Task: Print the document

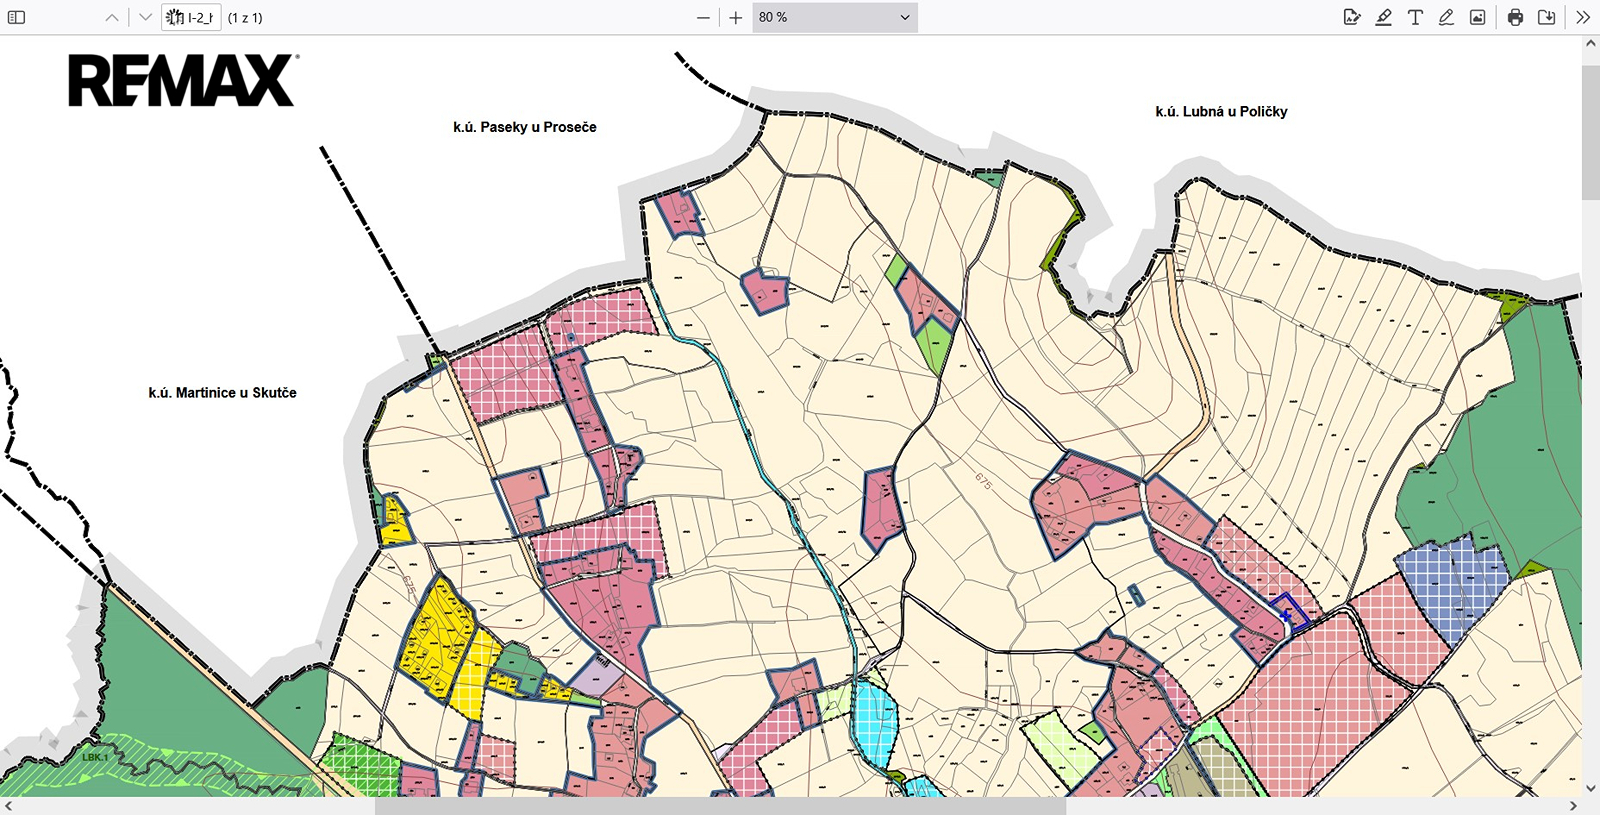Action: click(1515, 17)
